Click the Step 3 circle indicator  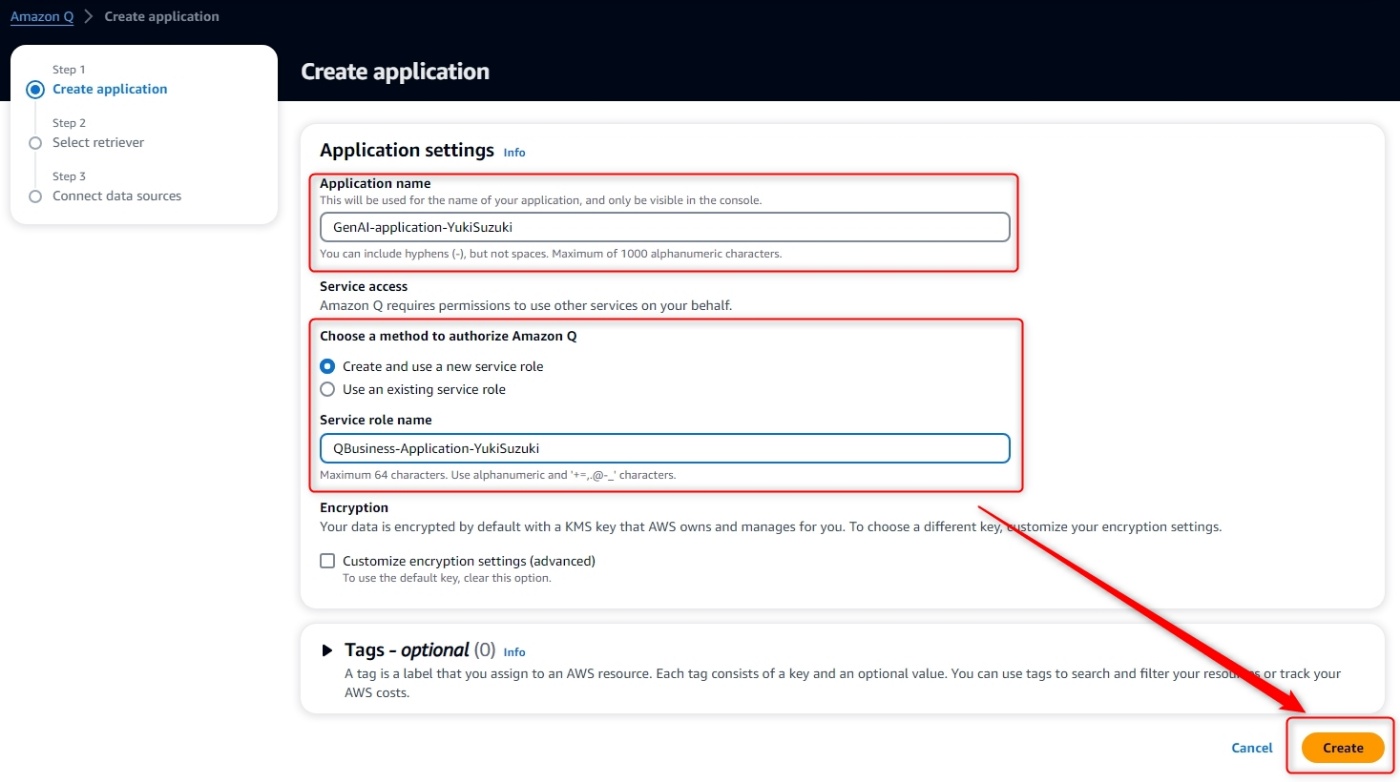(x=36, y=196)
